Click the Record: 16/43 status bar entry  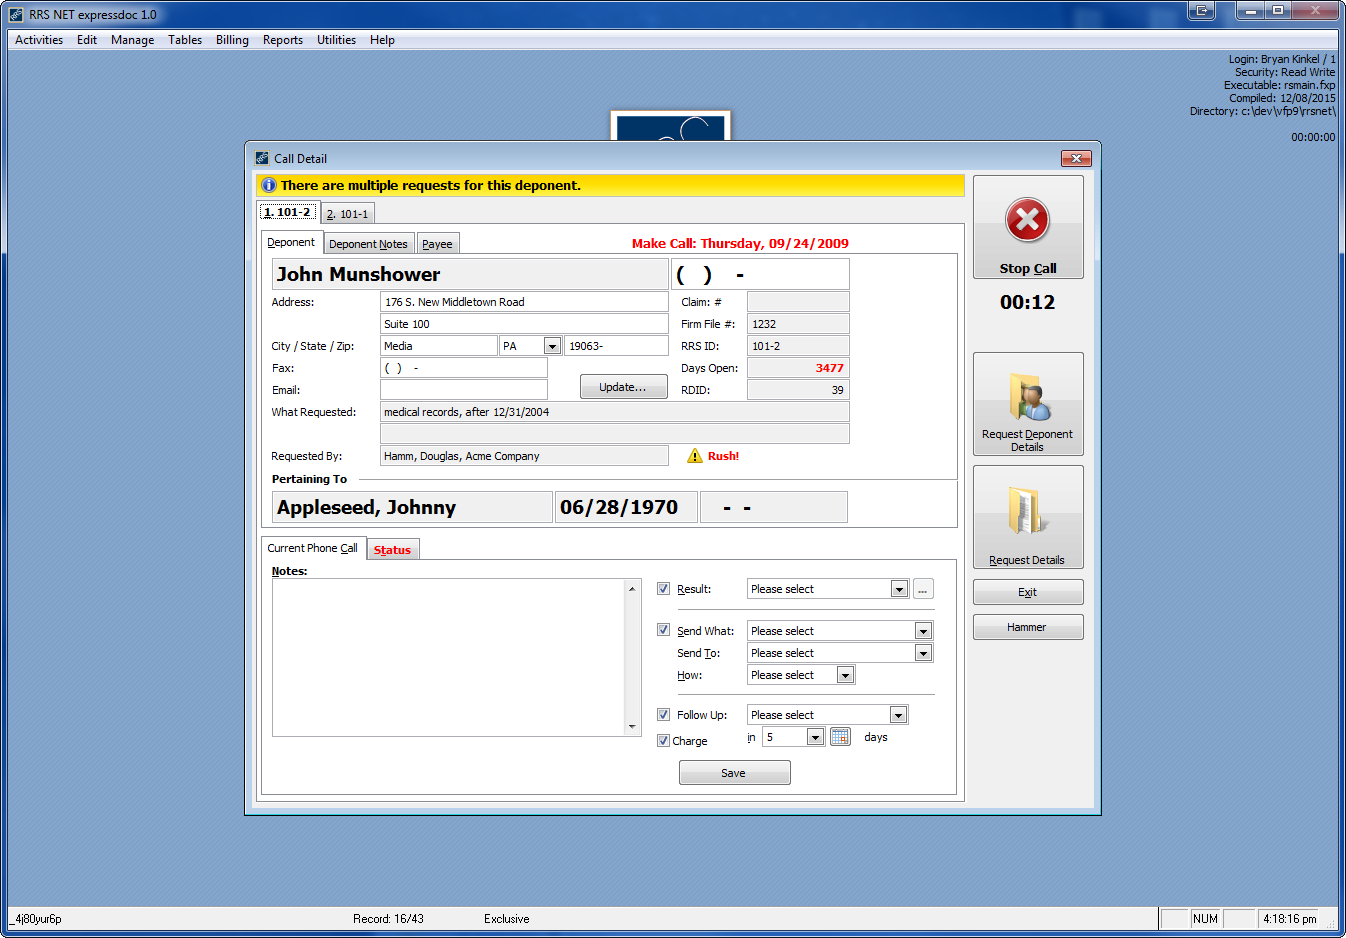pos(388,919)
